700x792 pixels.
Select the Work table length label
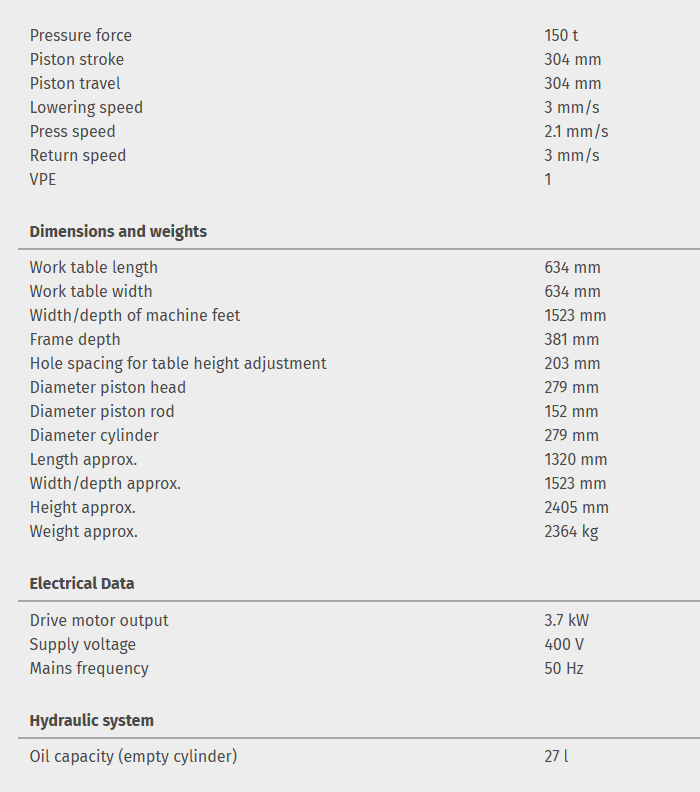tap(93, 267)
